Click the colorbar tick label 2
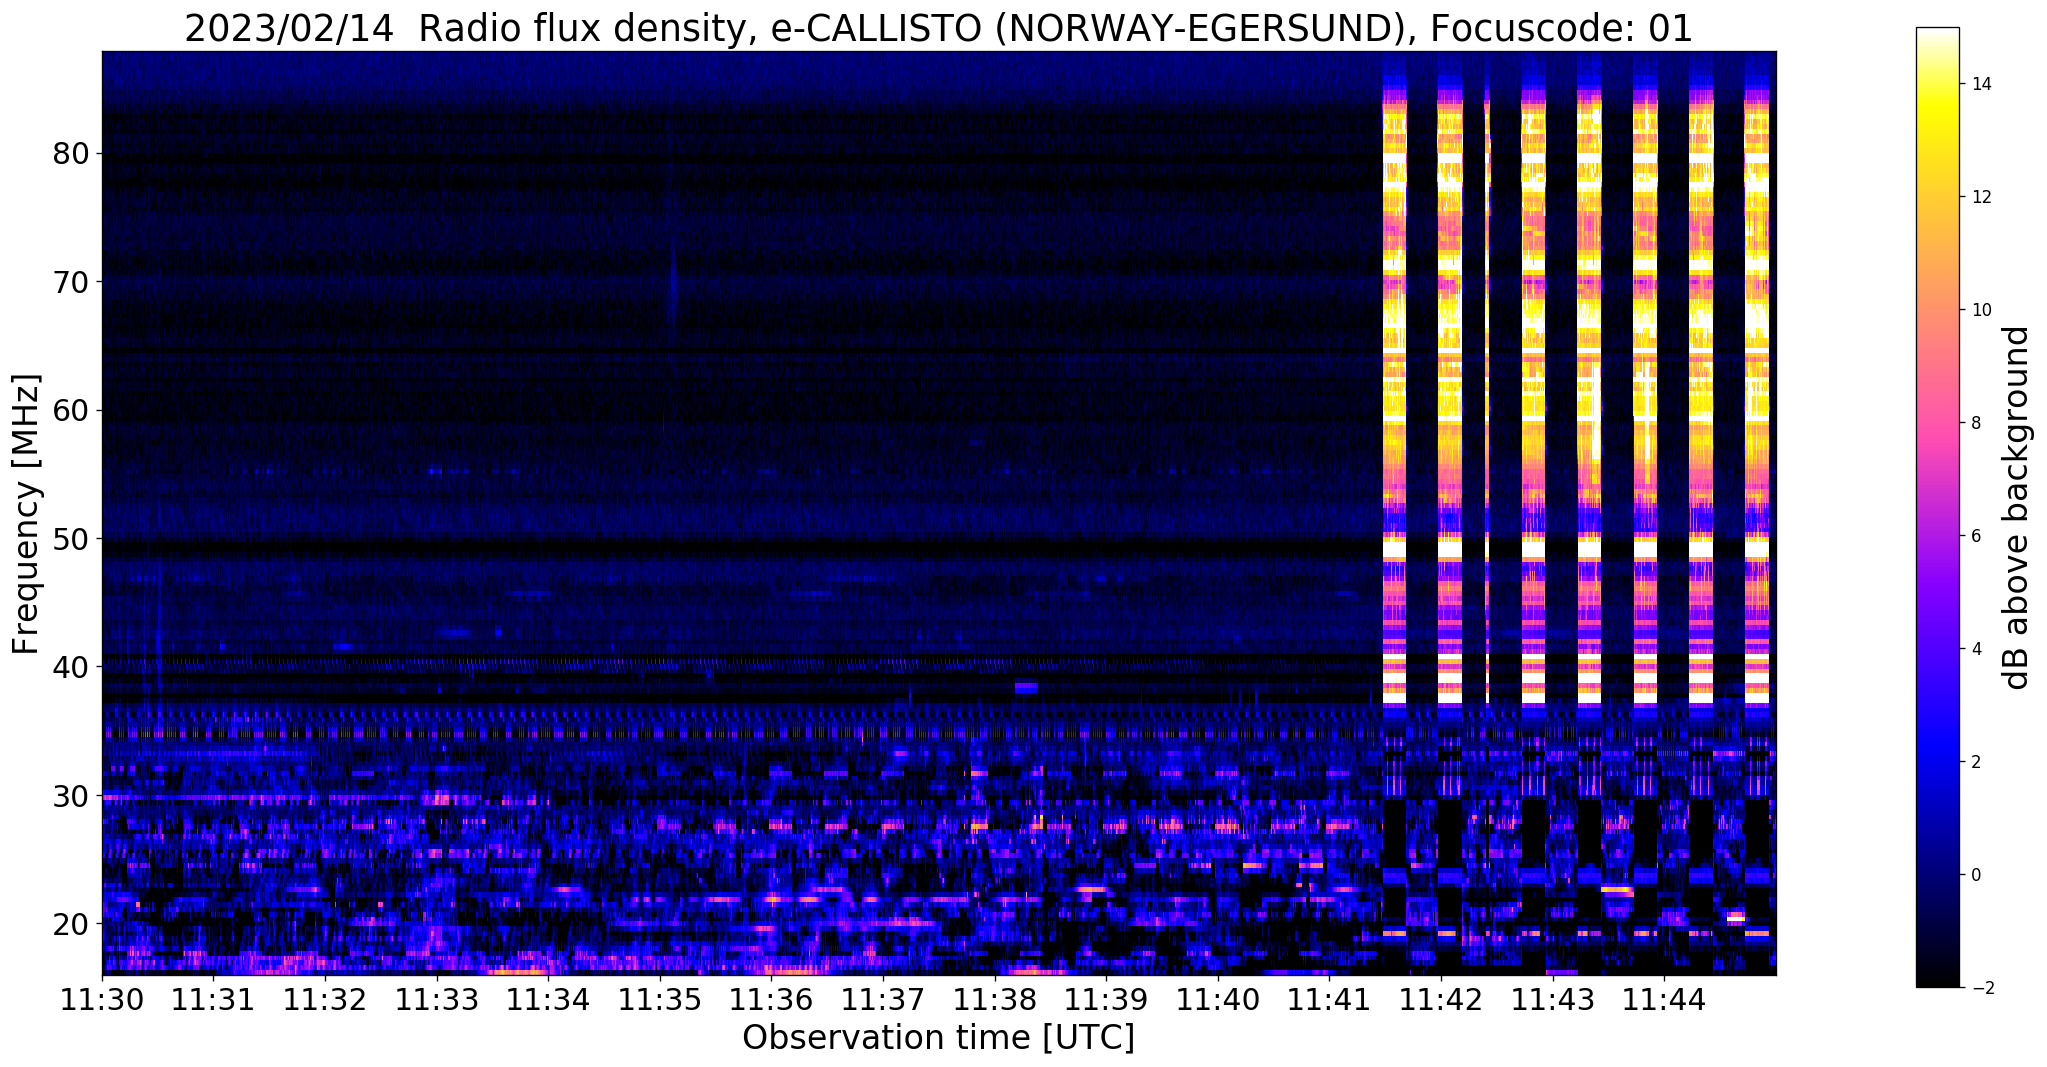The image size is (2047, 1067). (1976, 762)
